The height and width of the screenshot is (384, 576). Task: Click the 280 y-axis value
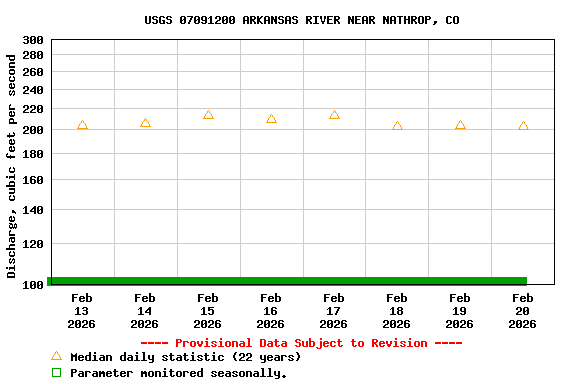33,55
